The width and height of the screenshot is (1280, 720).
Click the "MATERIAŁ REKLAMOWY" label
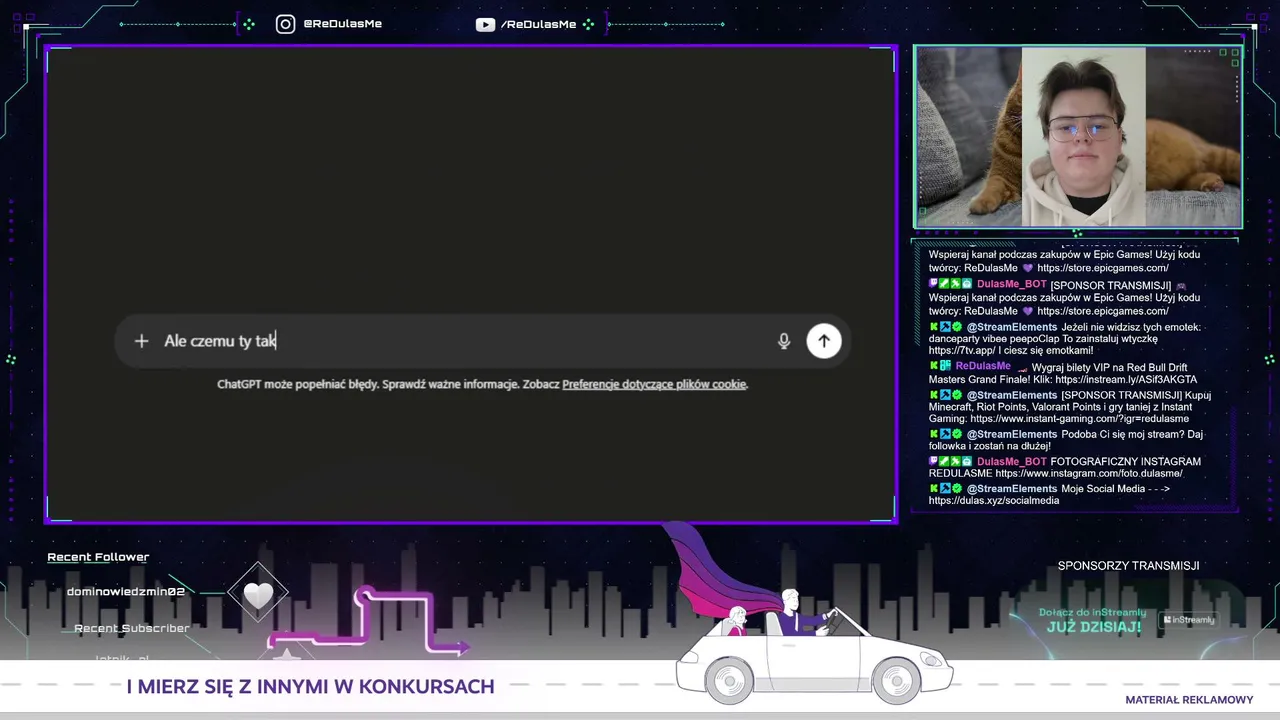pyautogui.click(x=1189, y=700)
